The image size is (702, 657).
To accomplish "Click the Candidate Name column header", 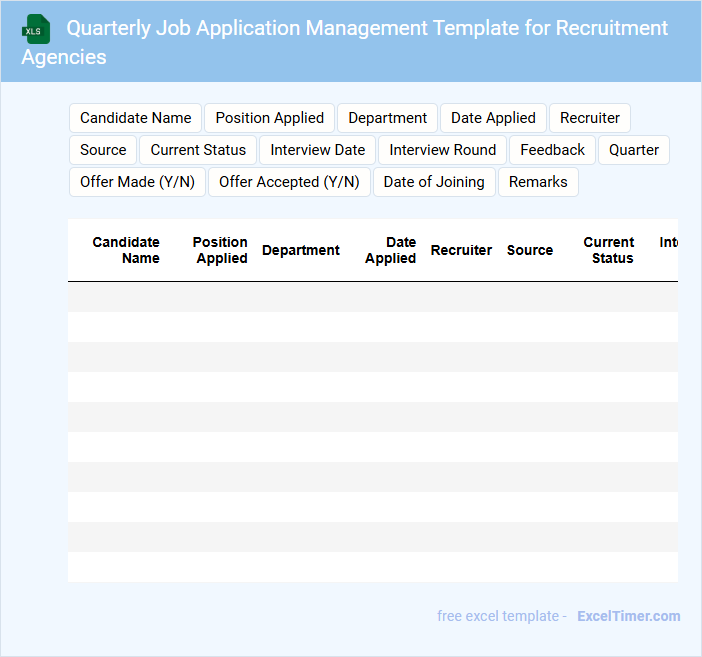I will pyautogui.click(x=126, y=250).
